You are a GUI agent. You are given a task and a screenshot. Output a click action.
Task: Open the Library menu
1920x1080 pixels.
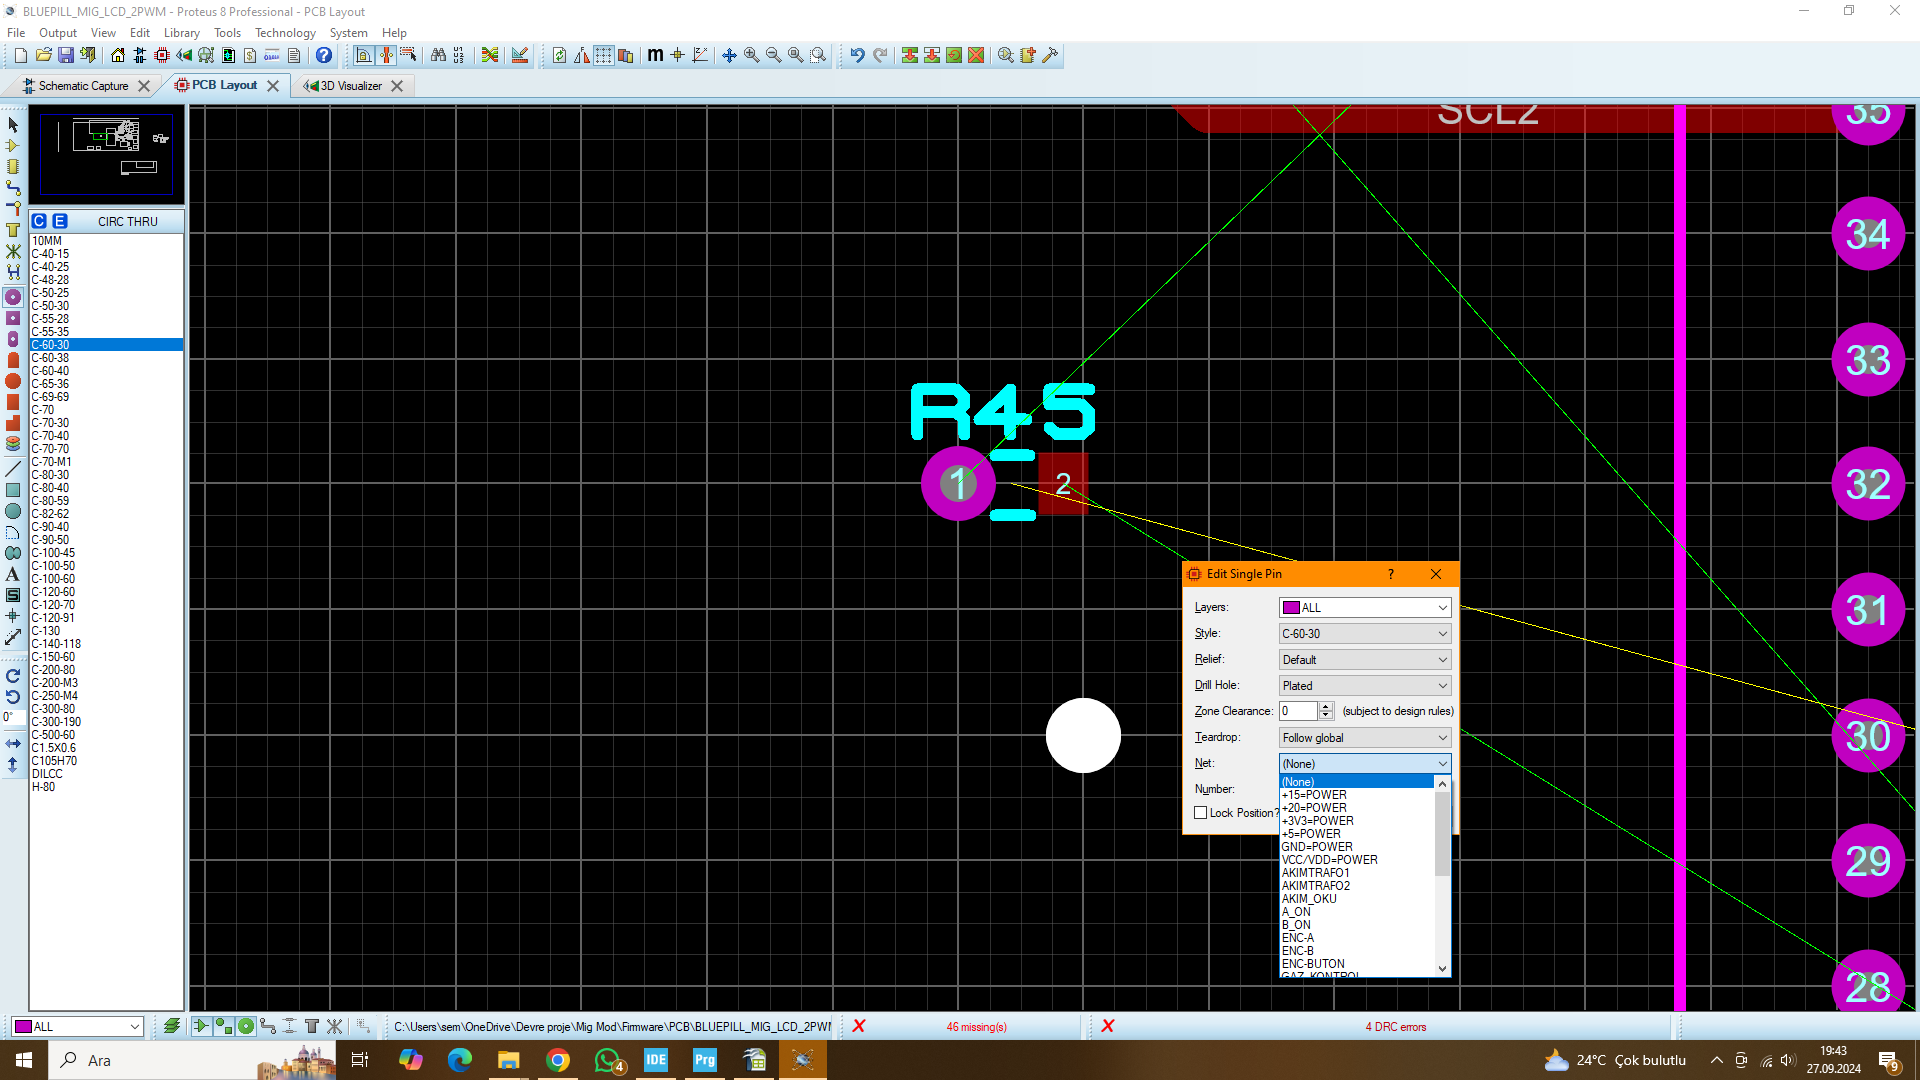pos(181,32)
